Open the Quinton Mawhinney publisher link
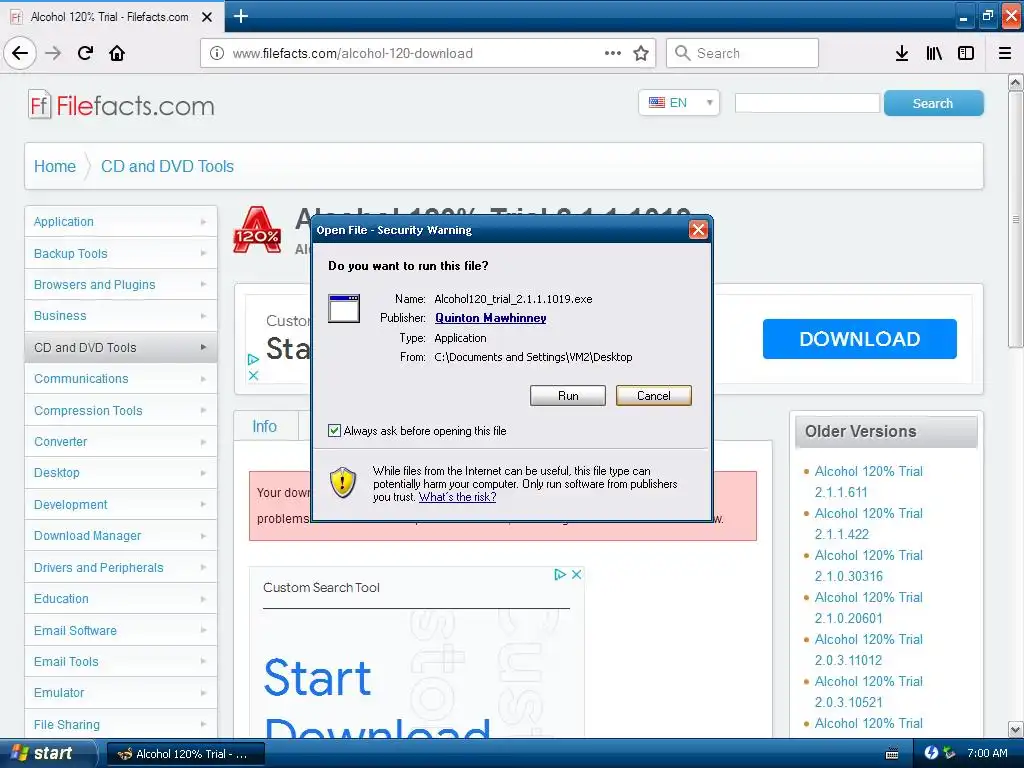The height and width of the screenshot is (768, 1024). [490, 318]
